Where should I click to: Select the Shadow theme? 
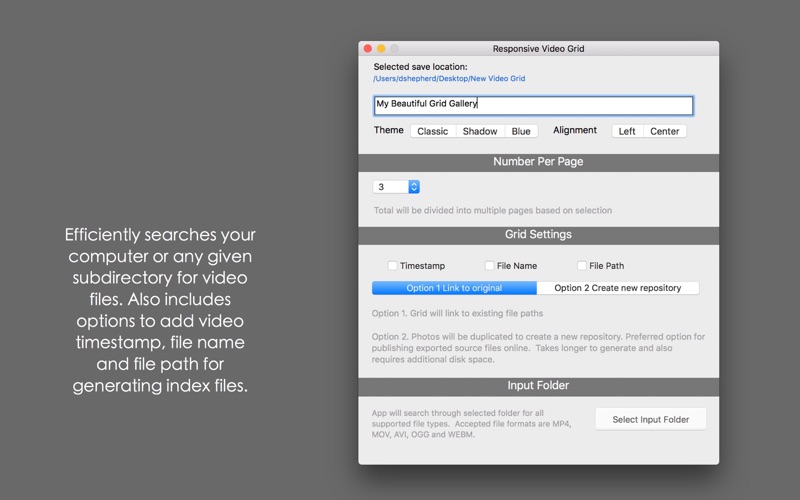pyautogui.click(x=480, y=131)
